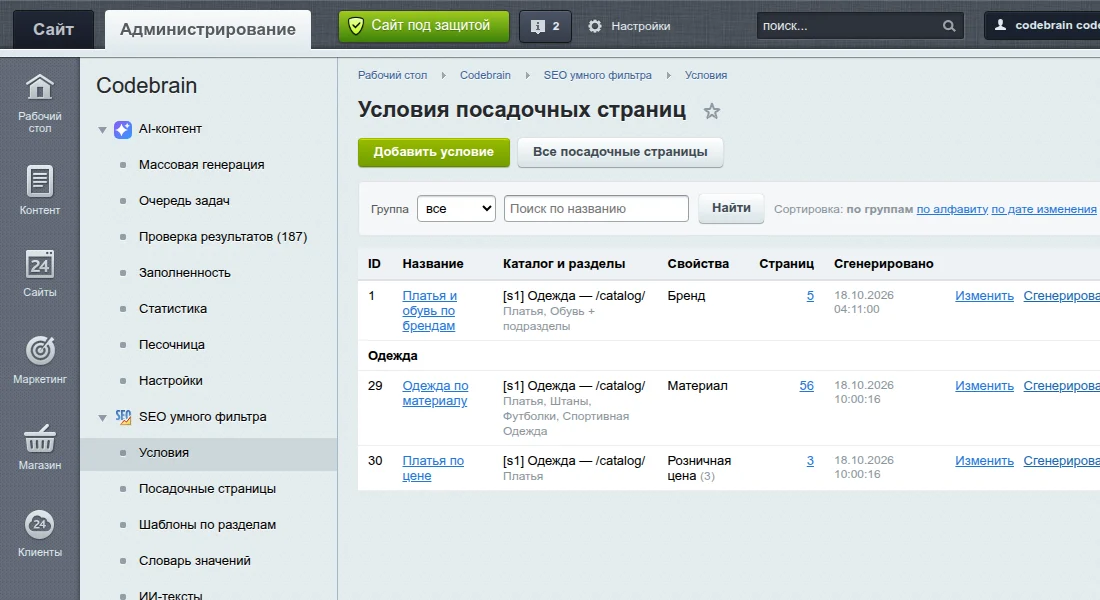Click Сгенерировать in row ID 1
The image size is (1100, 600).
1061,296
